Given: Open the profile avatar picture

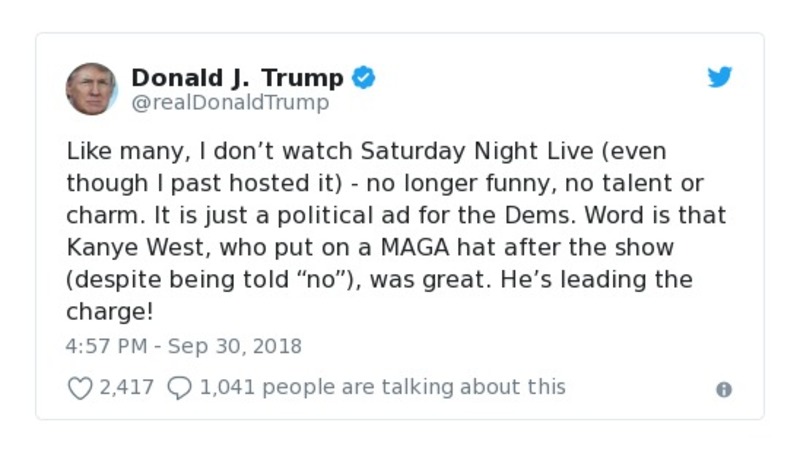Looking at the screenshot, I should pyautogui.click(x=92, y=89).
